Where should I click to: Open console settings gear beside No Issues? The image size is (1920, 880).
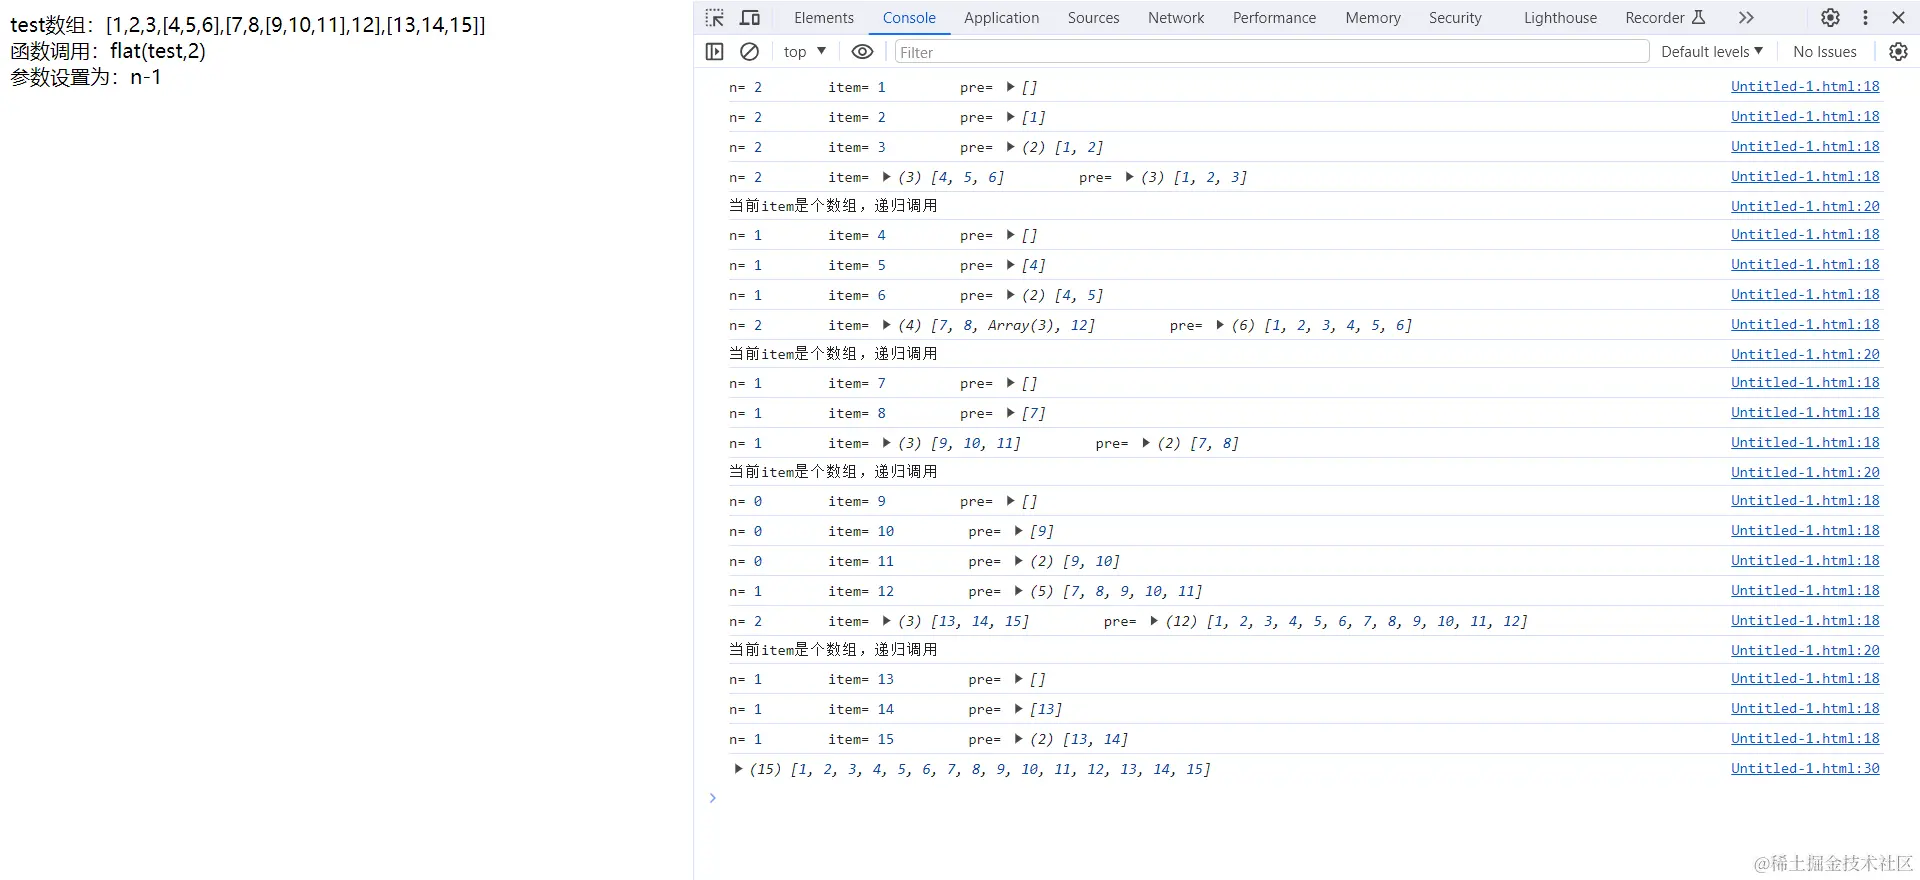pos(1898,52)
